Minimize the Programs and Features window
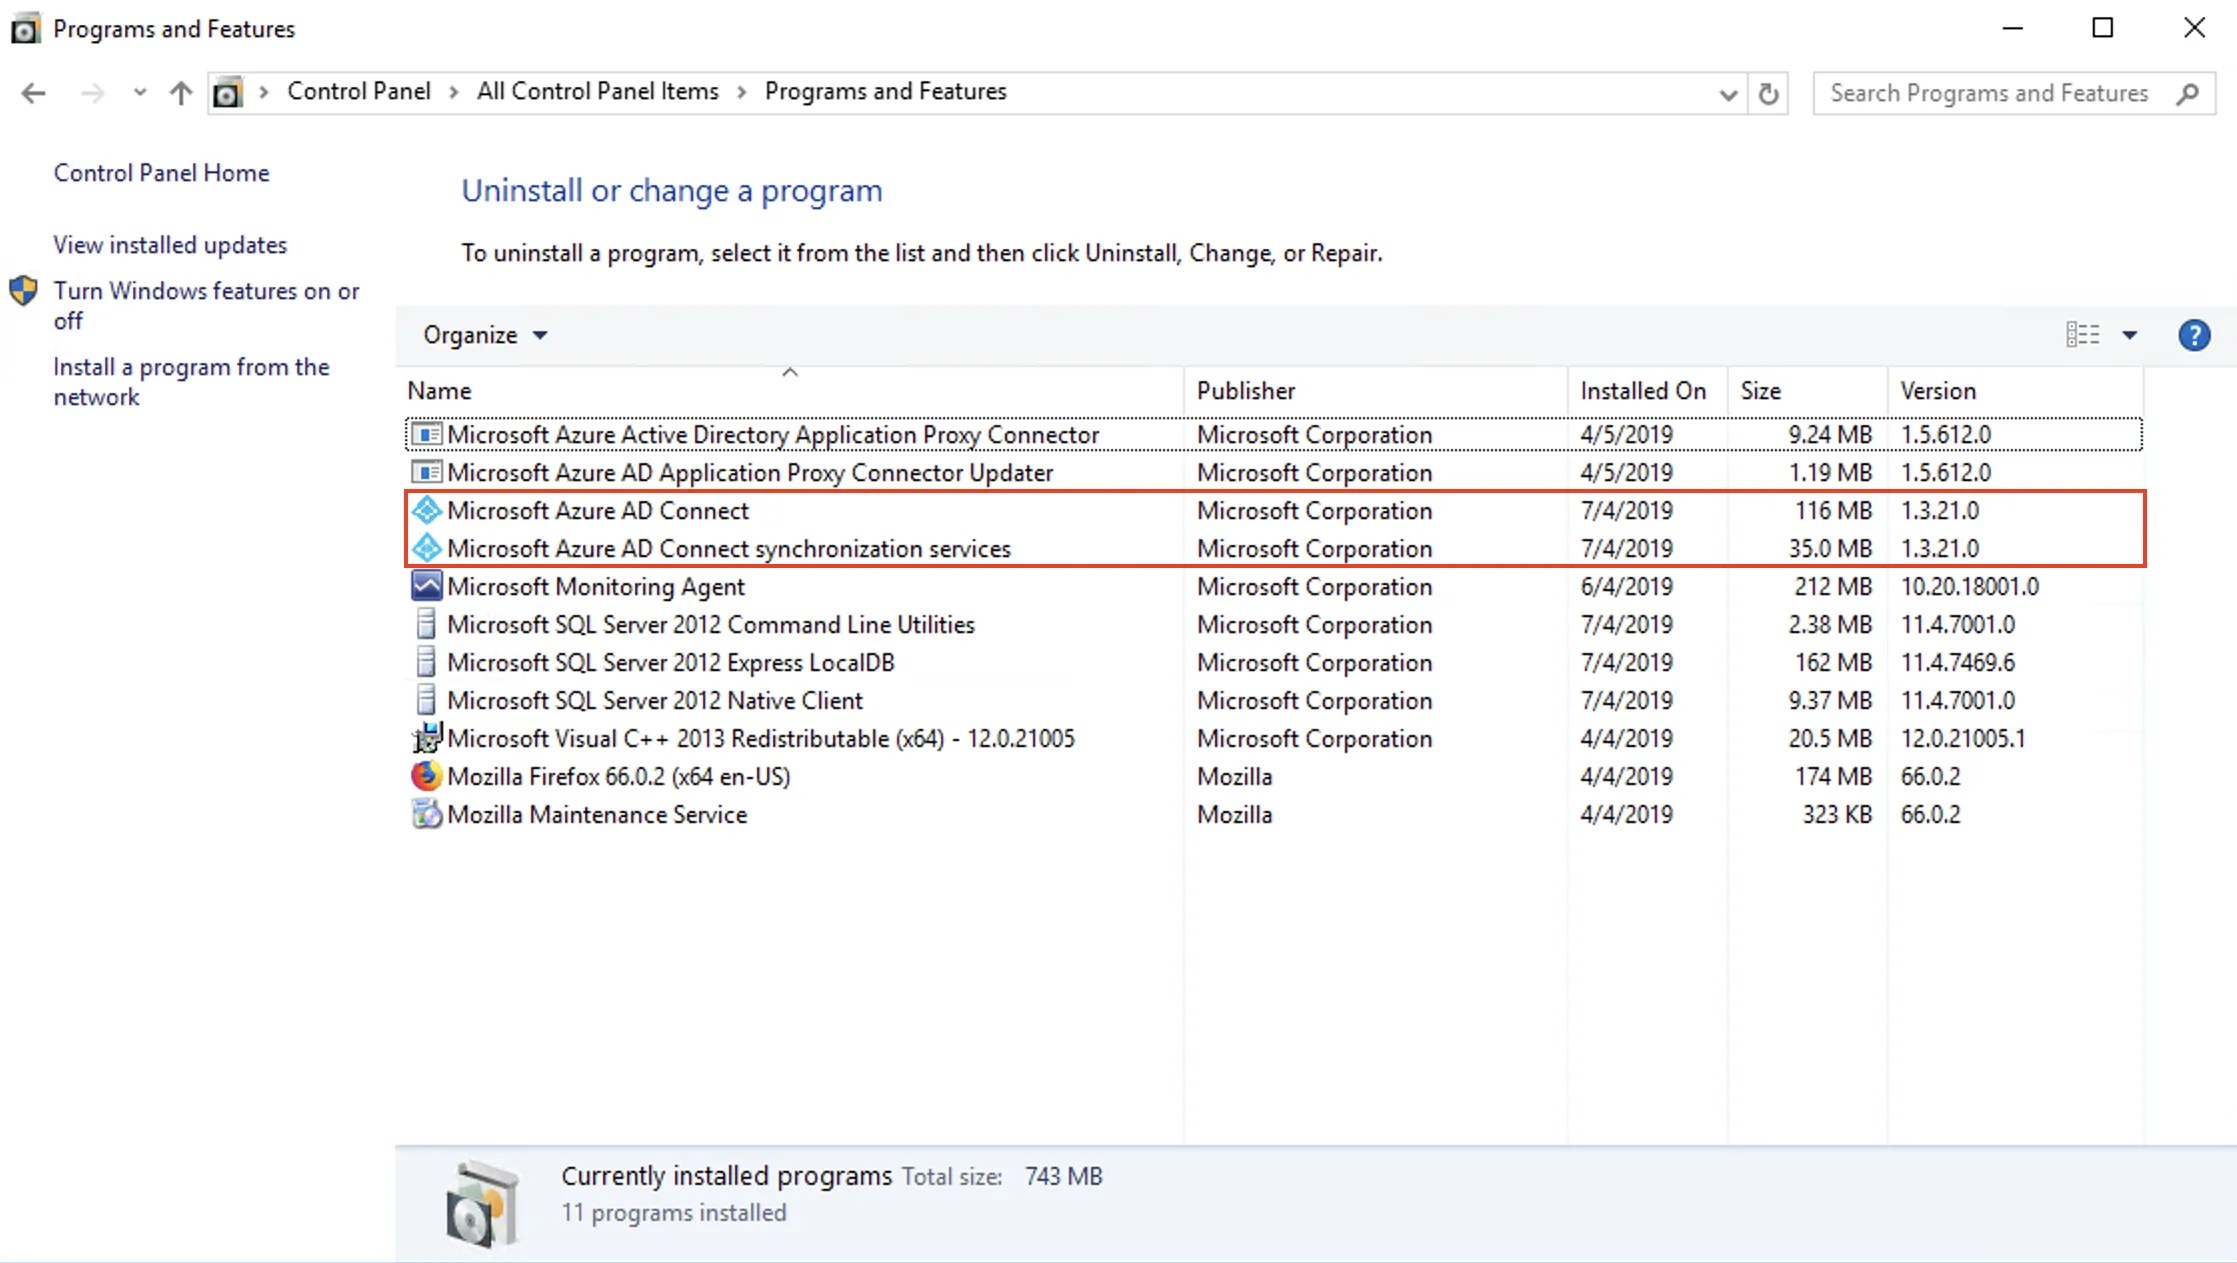2237x1263 pixels. click(x=2013, y=28)
